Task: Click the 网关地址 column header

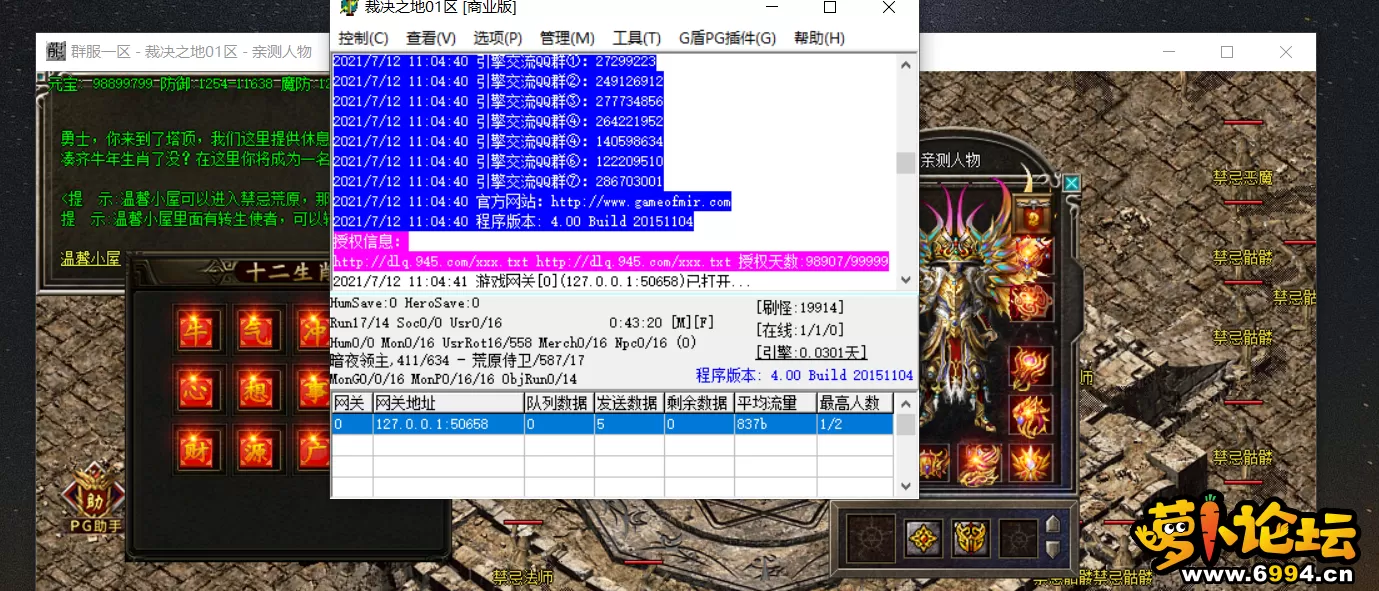Action: pyautogui.click(x=447, y=403)
